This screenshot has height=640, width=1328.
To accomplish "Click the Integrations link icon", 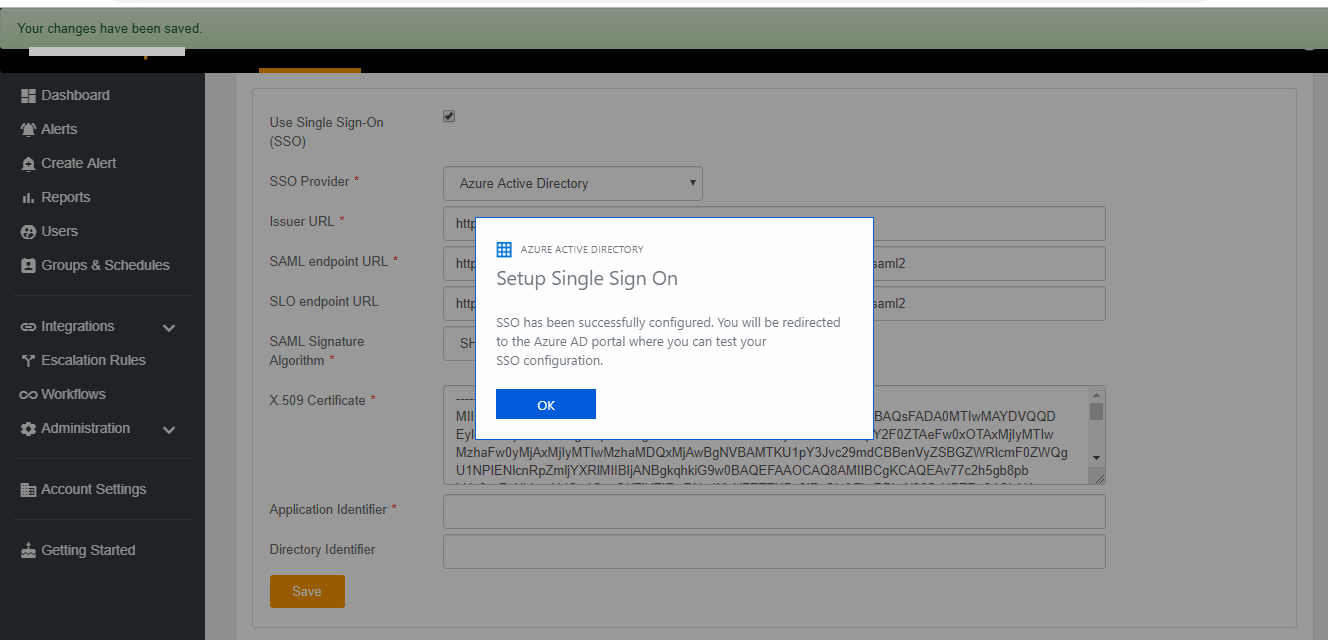I will [x=28, y=327].
